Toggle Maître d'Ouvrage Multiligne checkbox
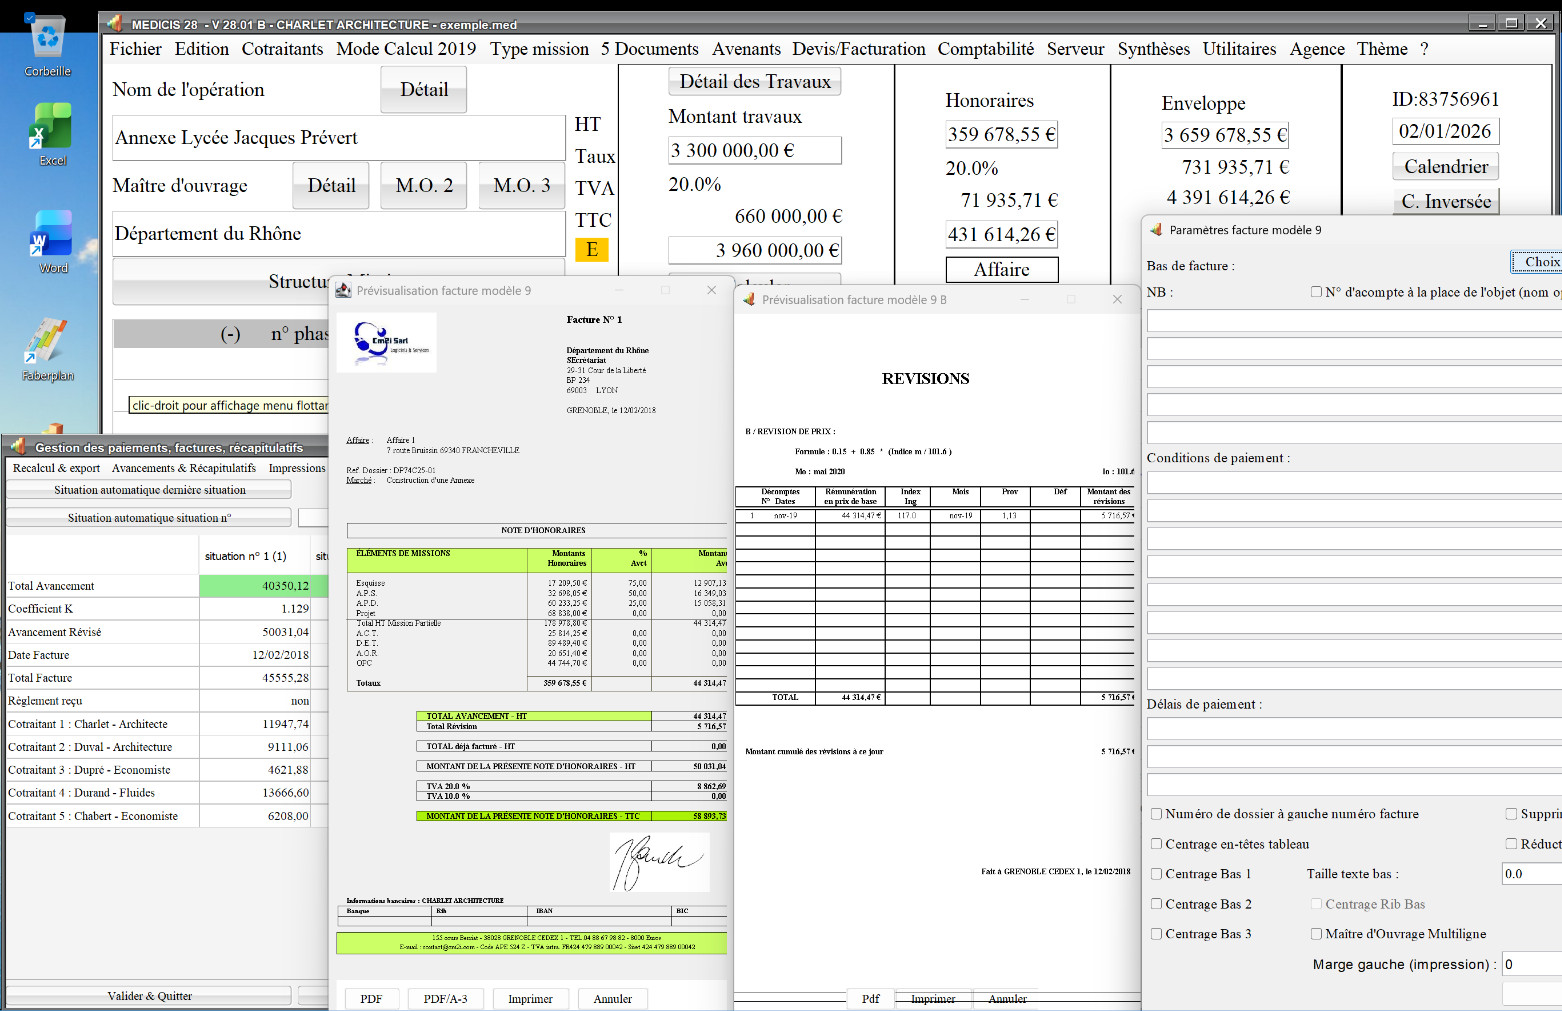The height and width of the screenshot is (1011, 1562). [x=1316, y=934]
